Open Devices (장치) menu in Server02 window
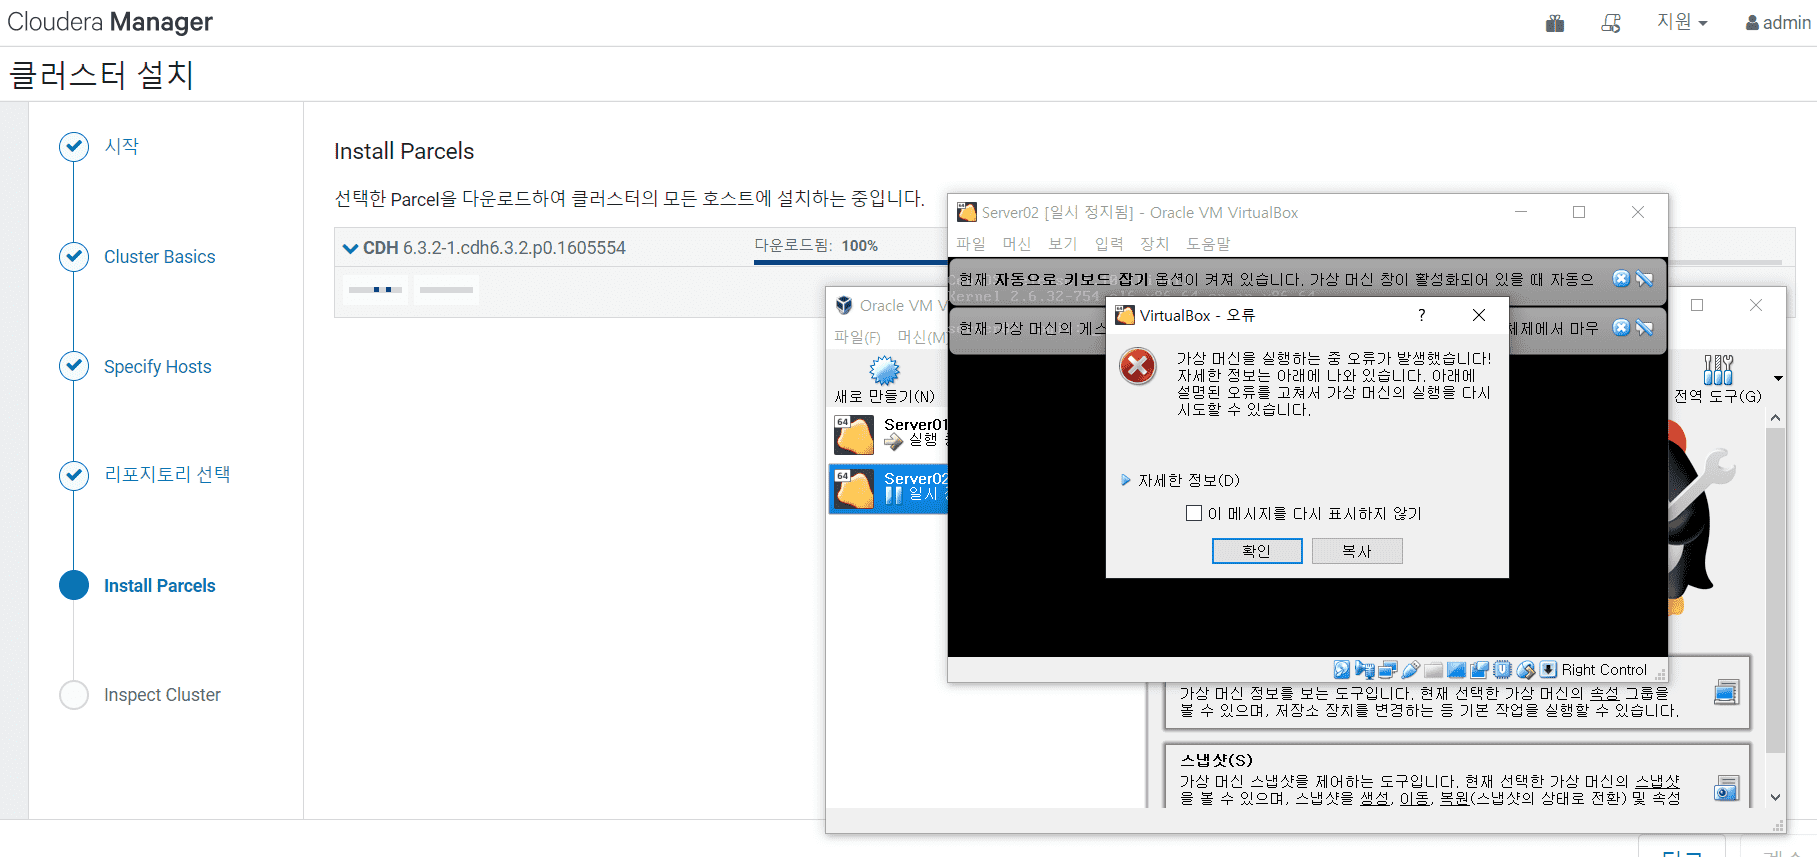 click(x=1154, y=244)
